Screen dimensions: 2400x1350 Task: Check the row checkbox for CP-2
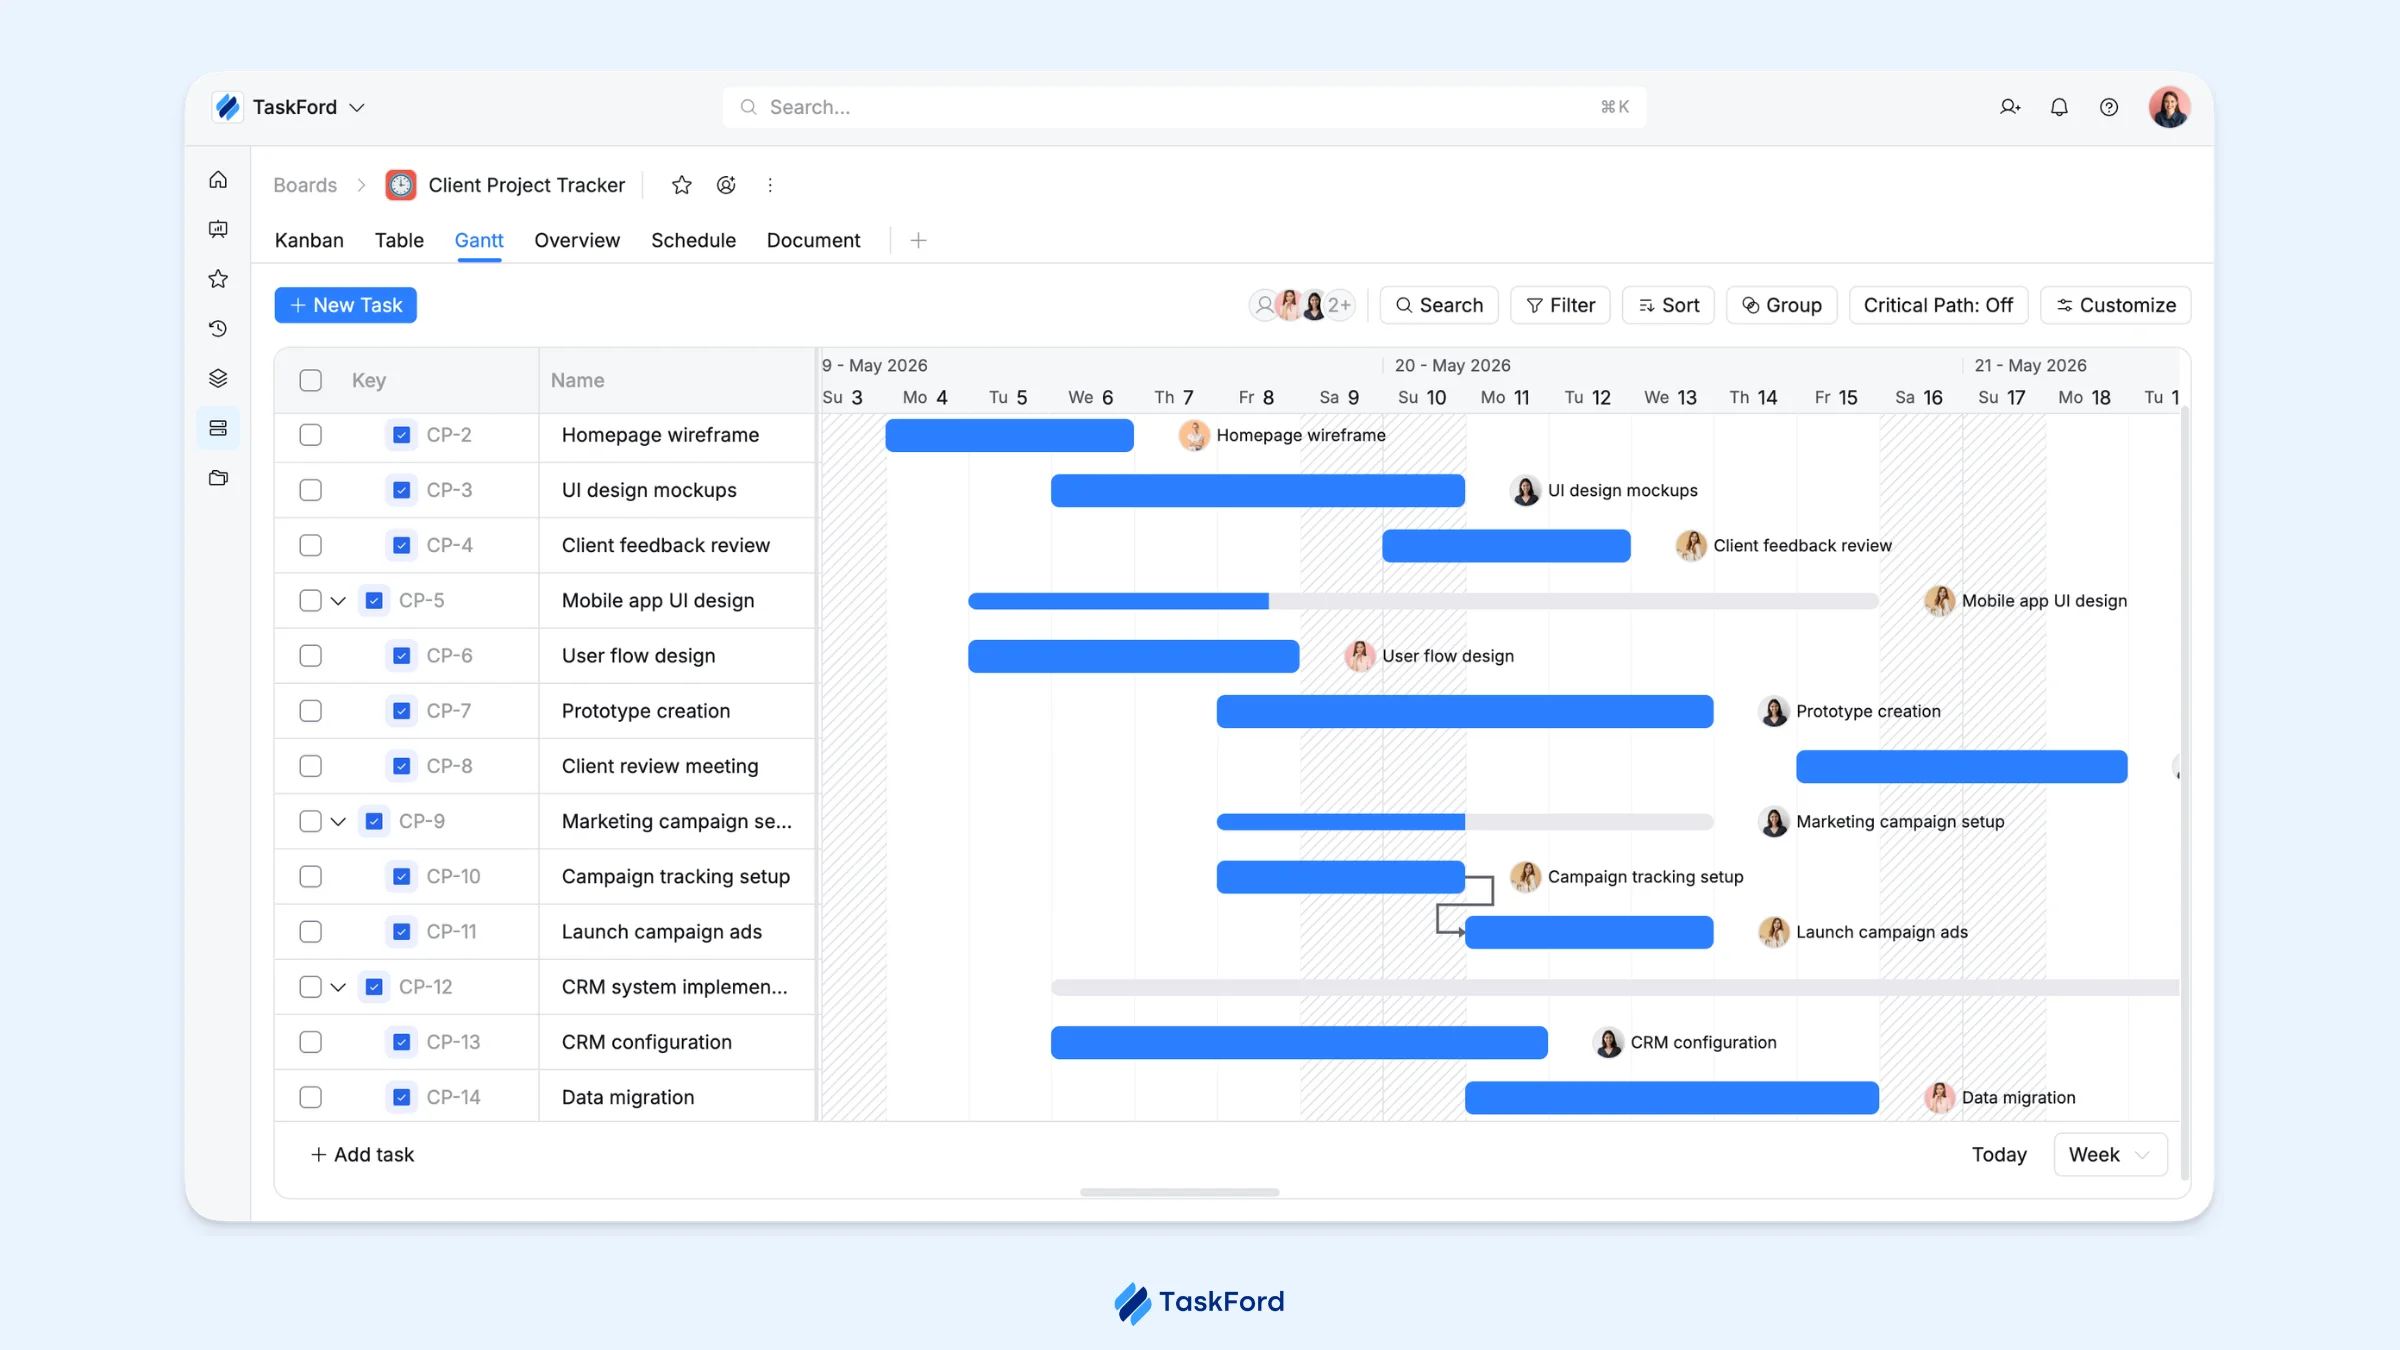(x=311, y=435)
